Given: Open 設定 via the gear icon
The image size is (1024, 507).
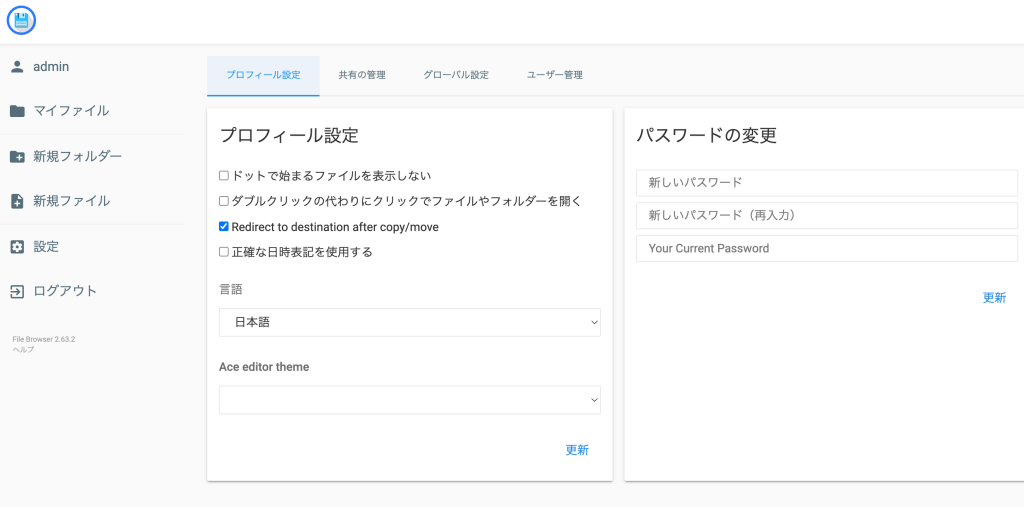Looking at the screenshot, I should pyautogui.click(x=17, y=246).
